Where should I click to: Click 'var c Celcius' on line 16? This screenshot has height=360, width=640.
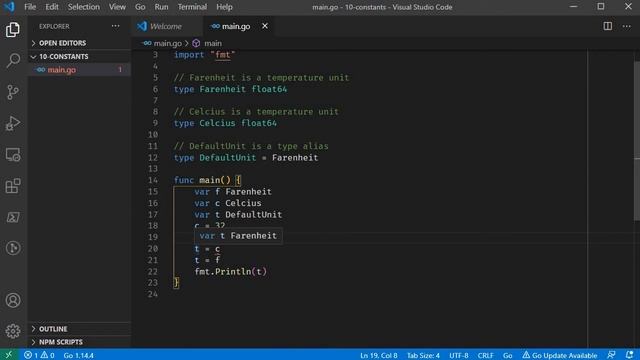(228, 203)
